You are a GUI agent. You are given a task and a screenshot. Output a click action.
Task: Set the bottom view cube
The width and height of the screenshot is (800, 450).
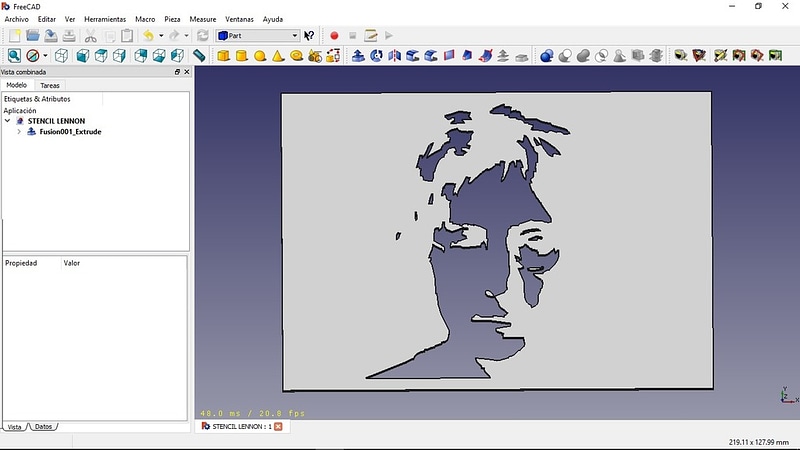(159, 56)
